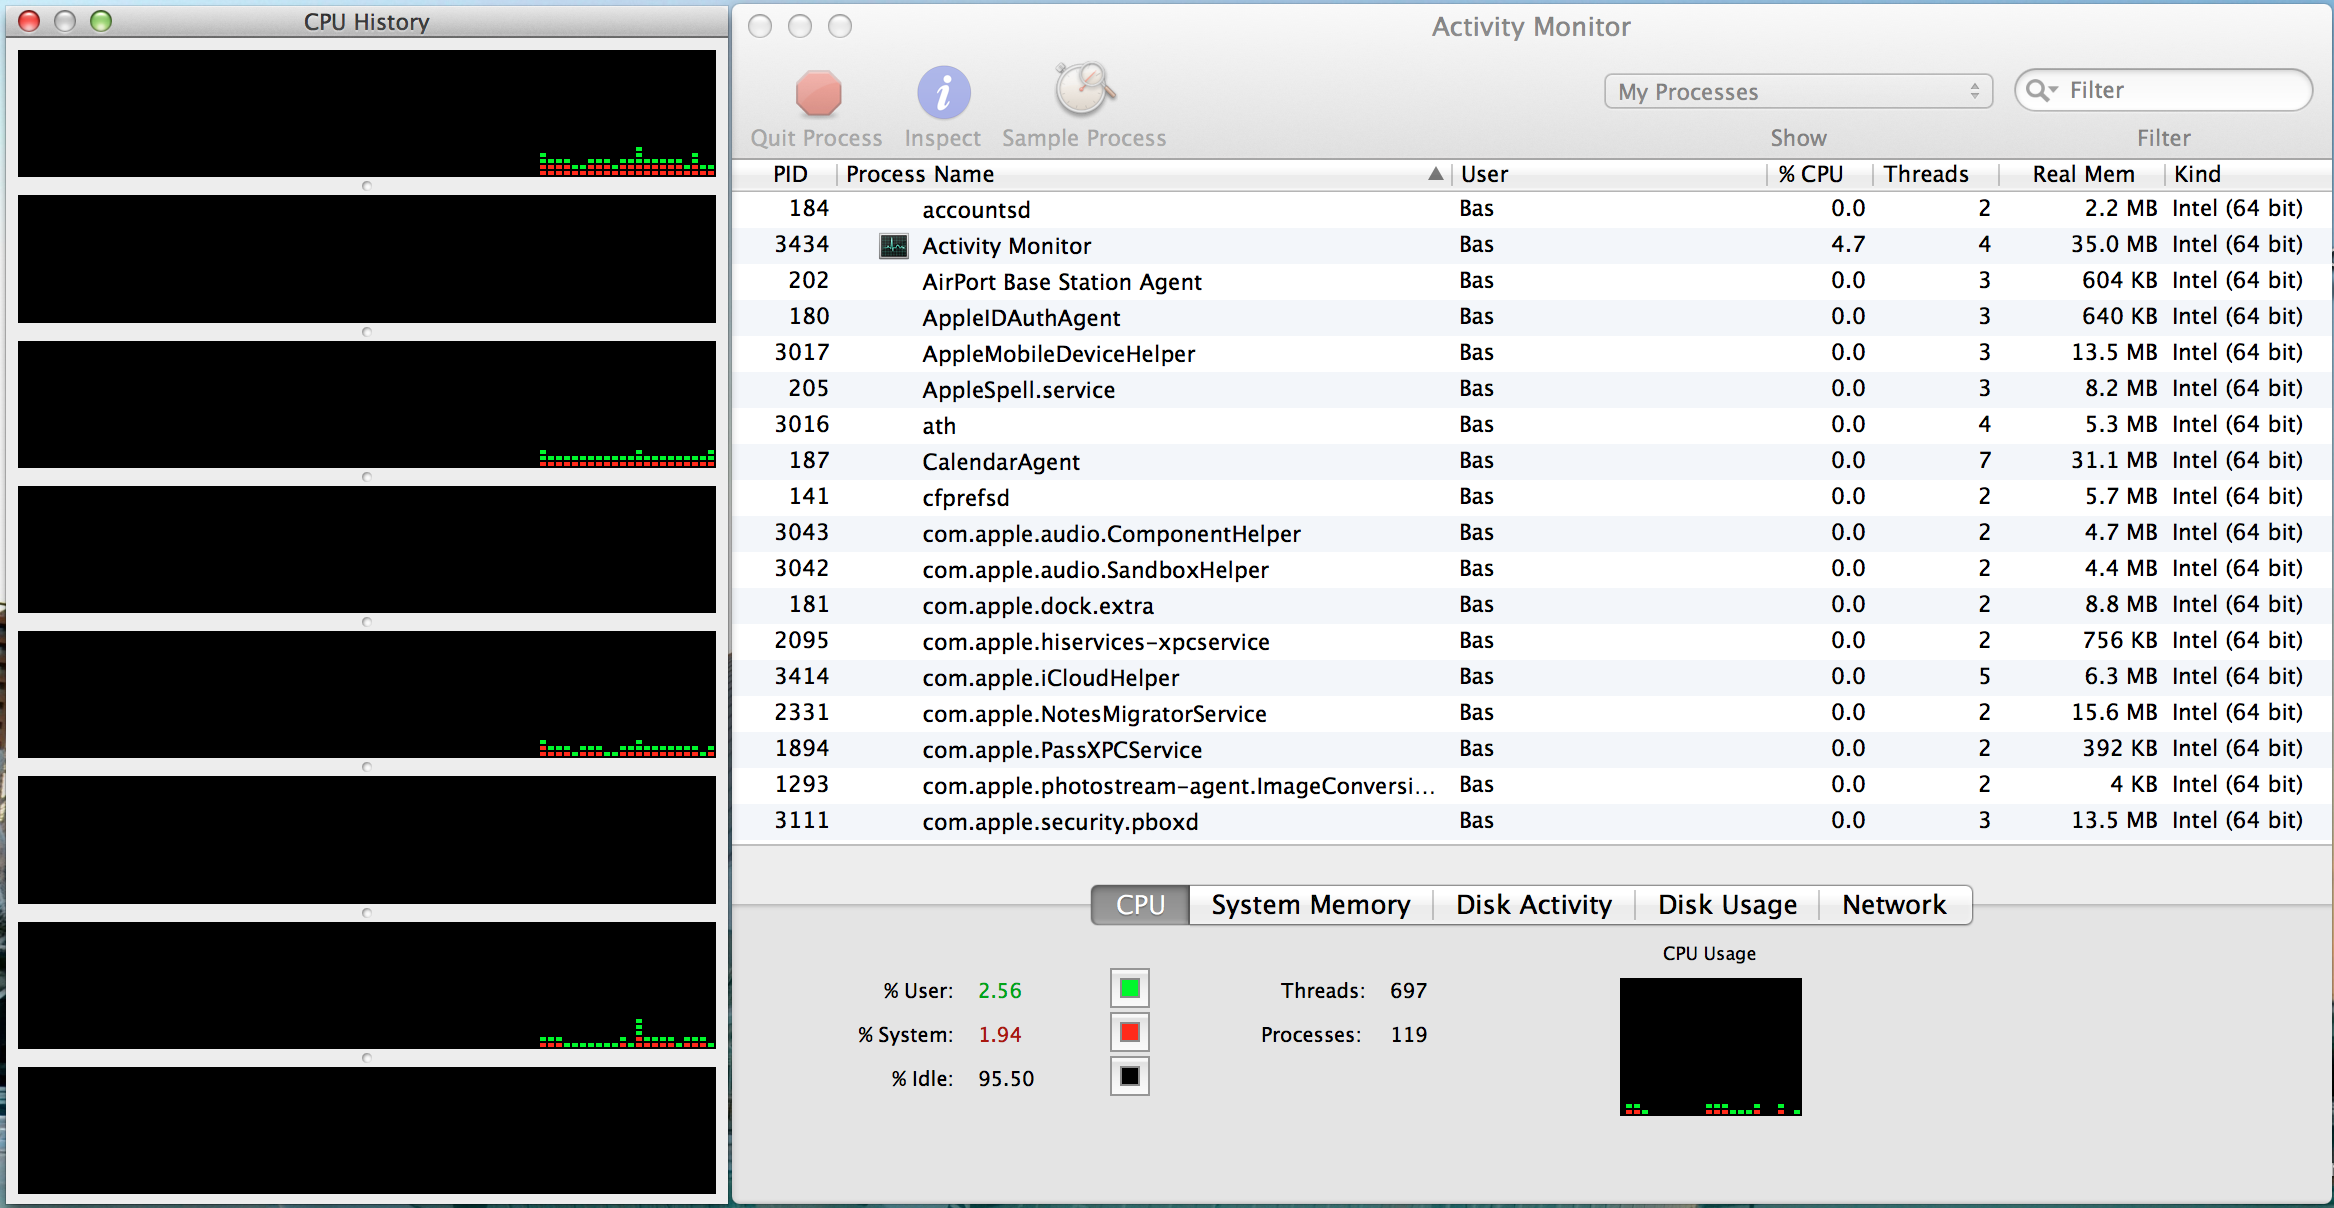Click inside the Filter search field

click(x=2163, y=91)
